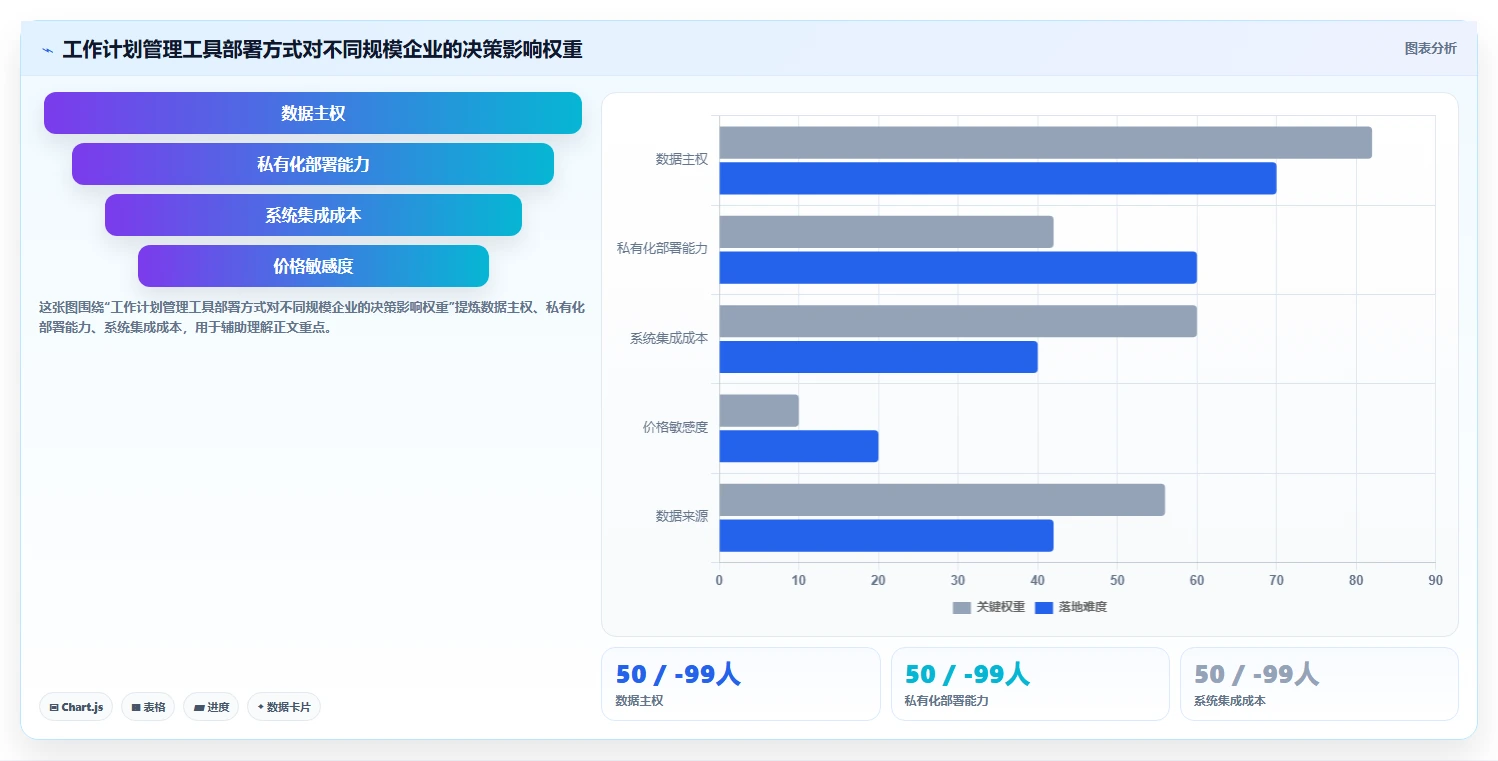Click the blue 数据主权 落地难度 bar
This screenshot has width=1498, height=761.
click(x=998, y=178)
